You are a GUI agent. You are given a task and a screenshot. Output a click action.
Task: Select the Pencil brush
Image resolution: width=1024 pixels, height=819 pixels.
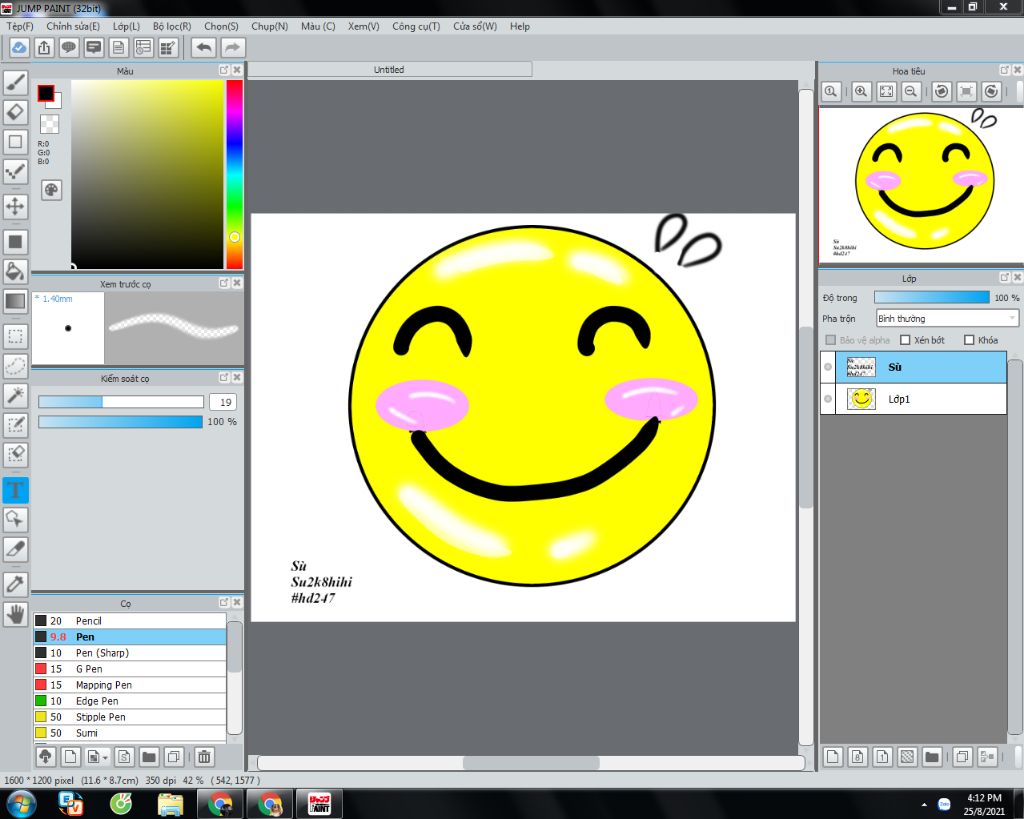coord(129,620)
